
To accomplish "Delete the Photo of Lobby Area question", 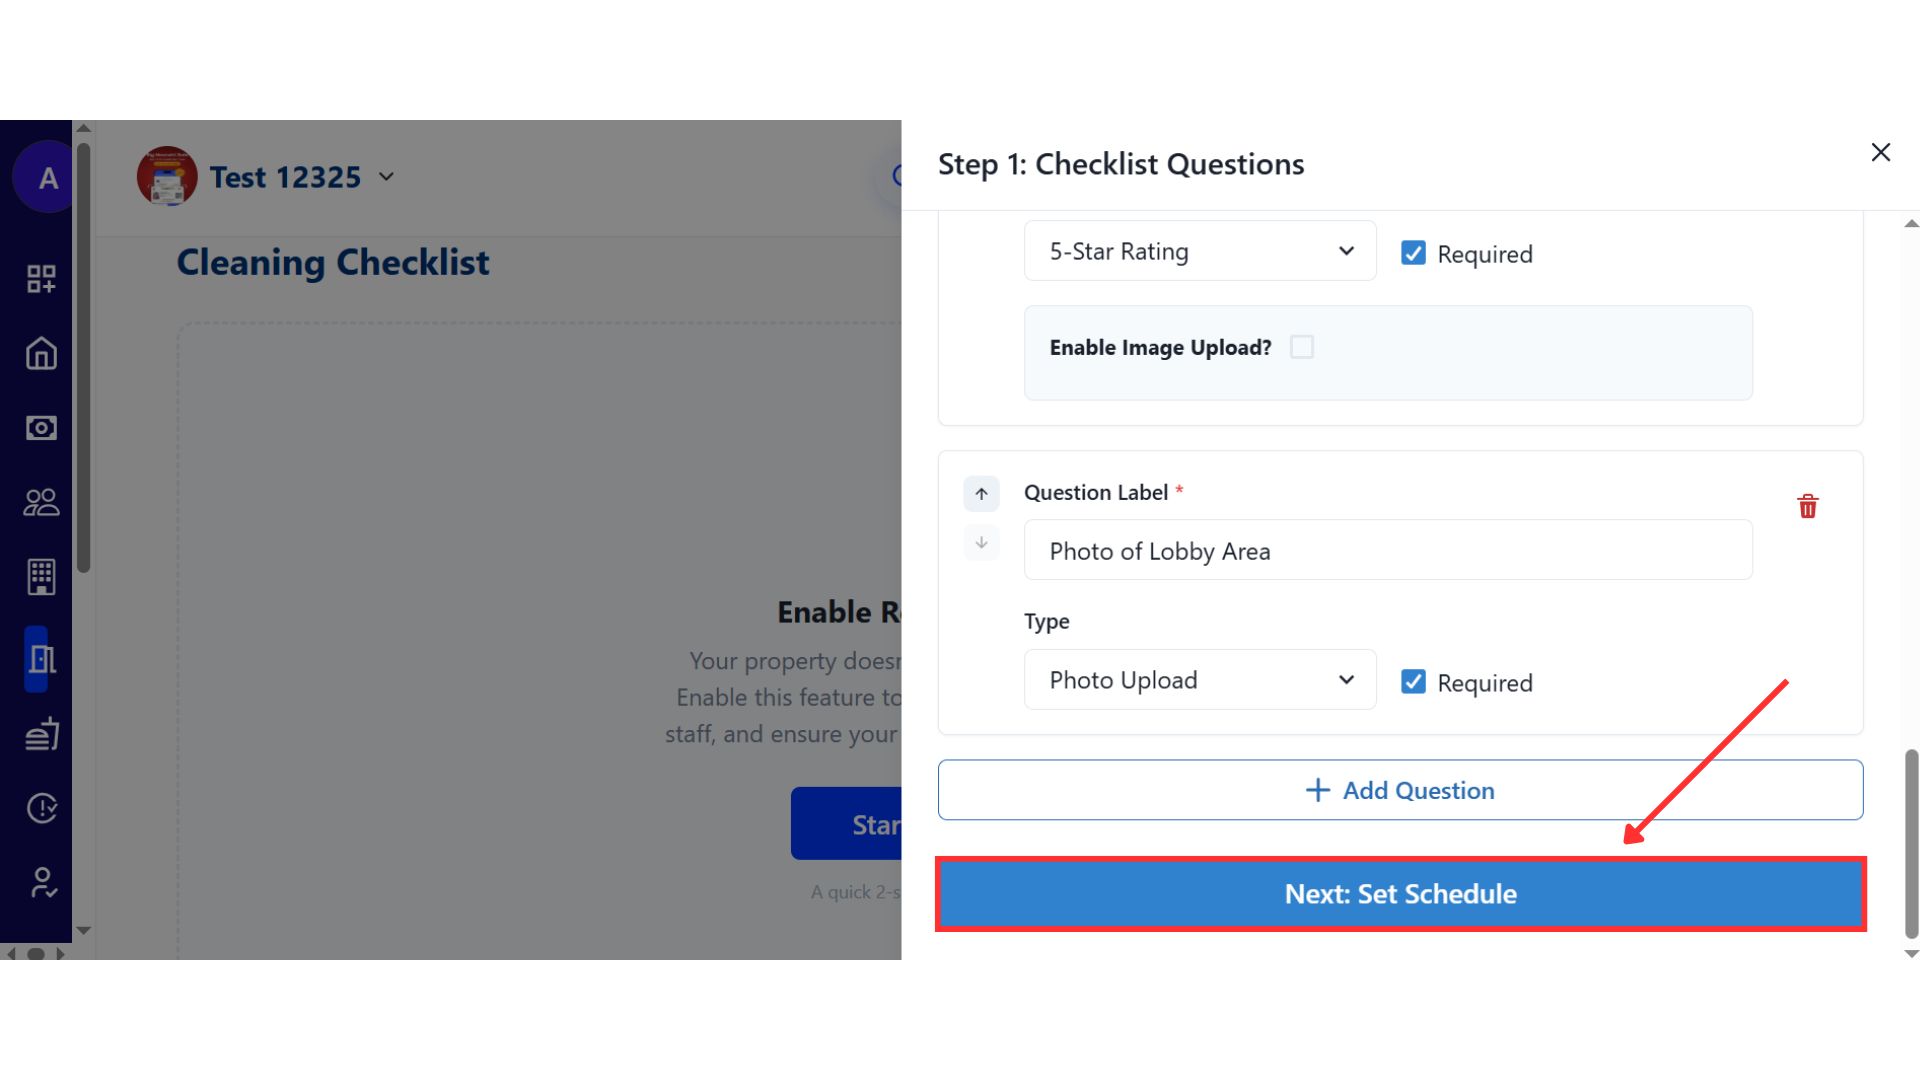I will 1807,507.
